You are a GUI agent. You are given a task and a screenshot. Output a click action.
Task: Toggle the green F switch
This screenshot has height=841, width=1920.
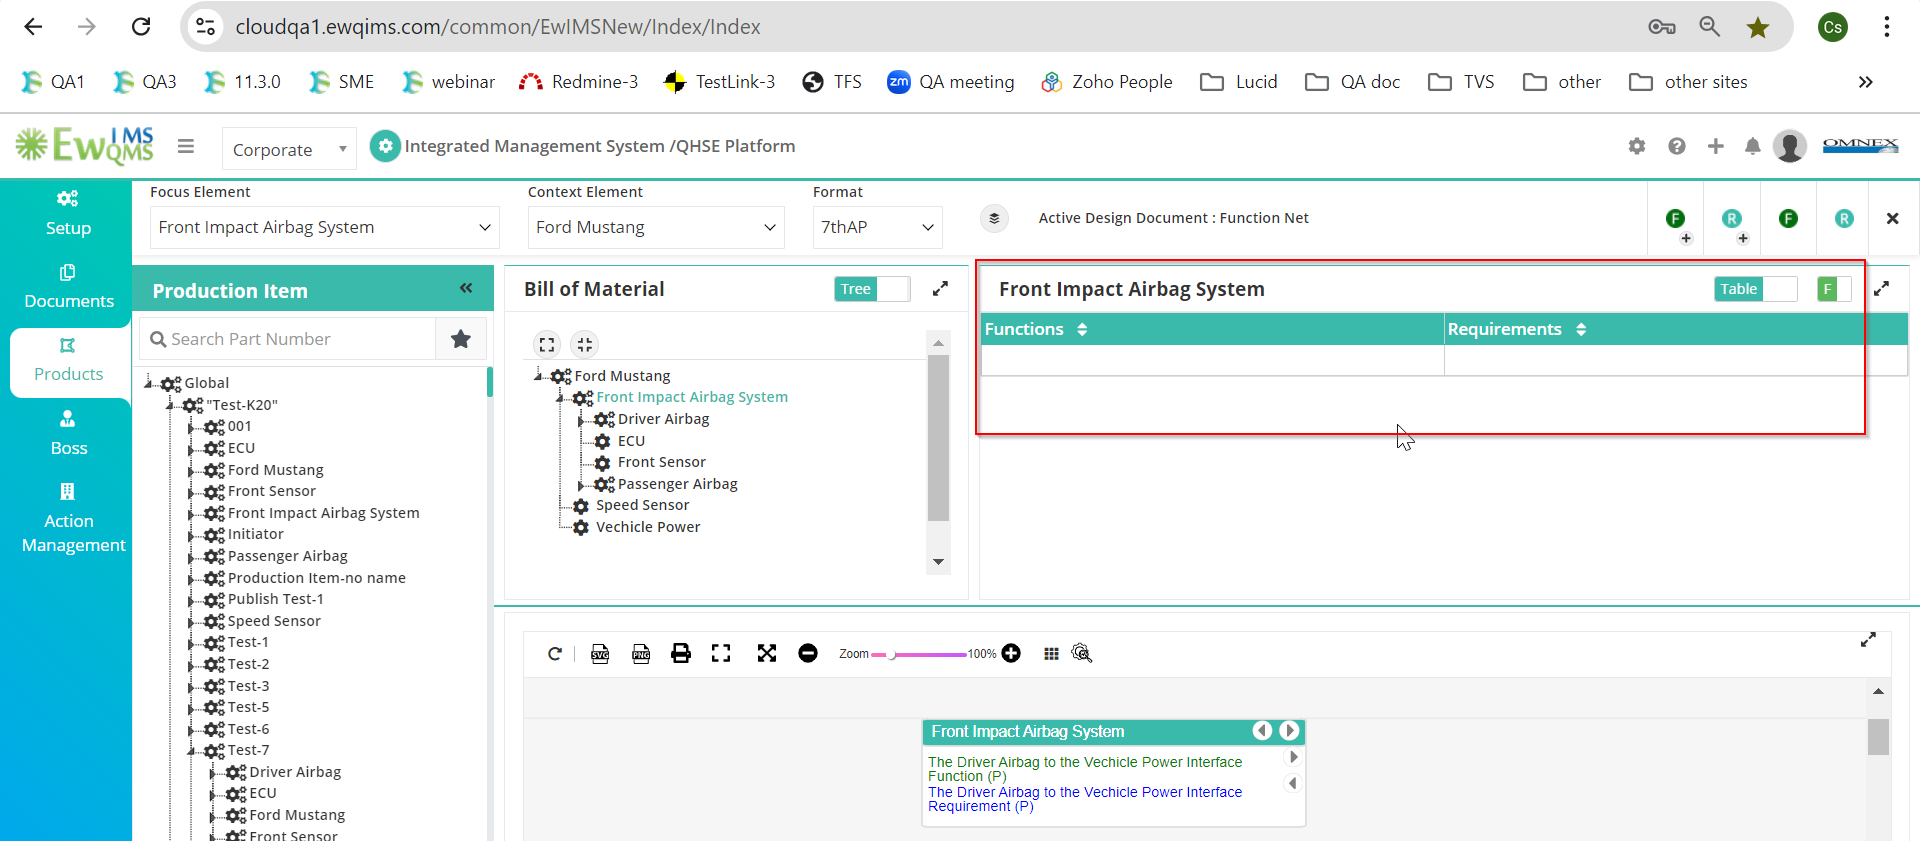(1834, 289)
